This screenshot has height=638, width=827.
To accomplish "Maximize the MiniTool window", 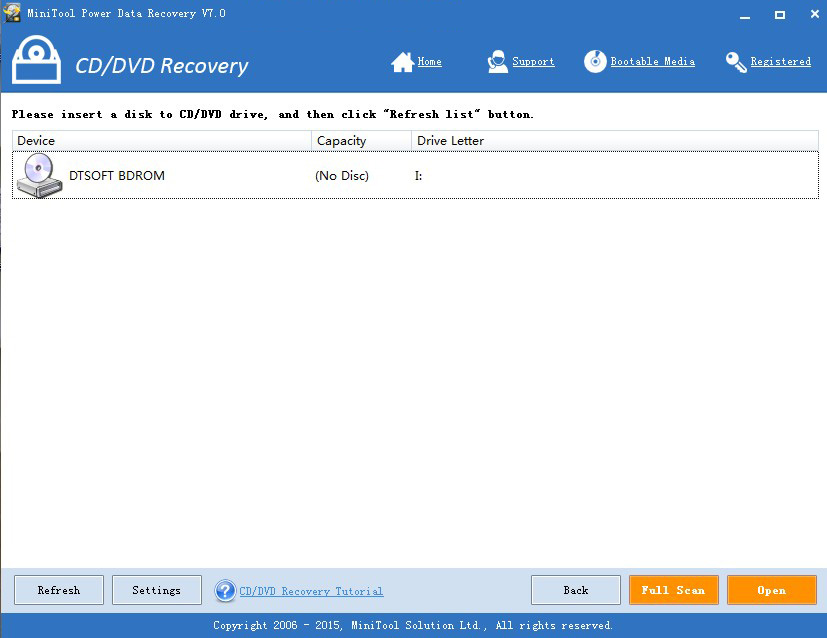I will [780, 15].
